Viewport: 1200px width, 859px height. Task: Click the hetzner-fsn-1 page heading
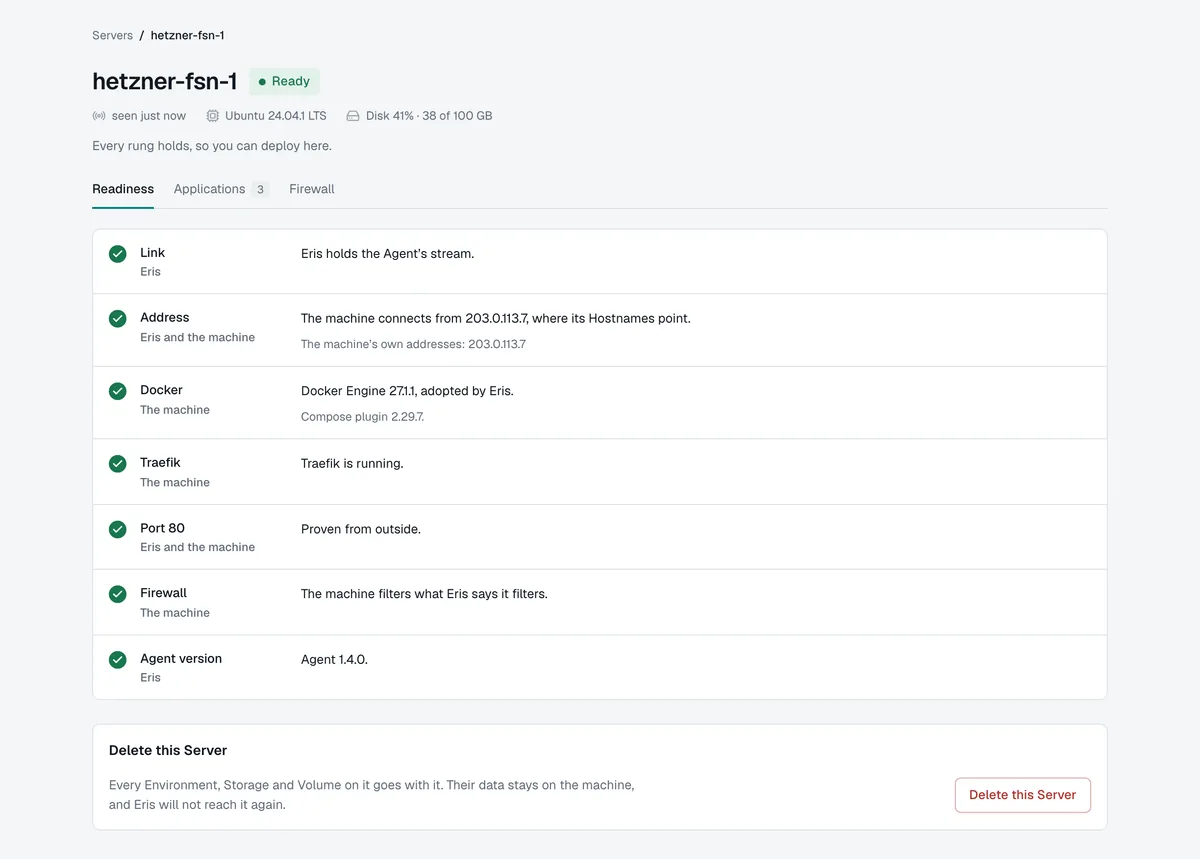point(164,82)
